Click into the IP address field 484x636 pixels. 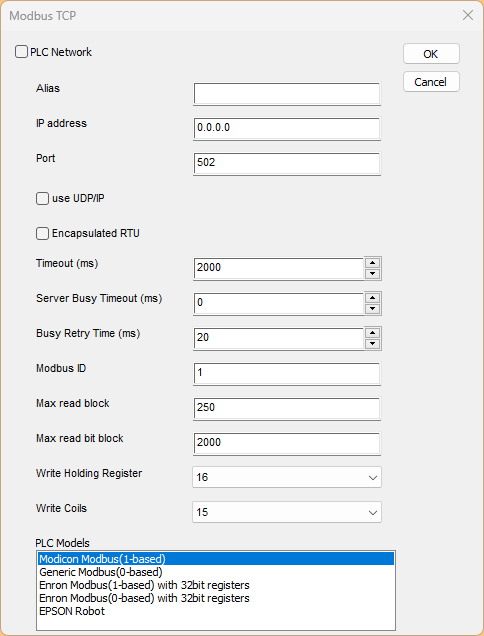tap(287, 128)
